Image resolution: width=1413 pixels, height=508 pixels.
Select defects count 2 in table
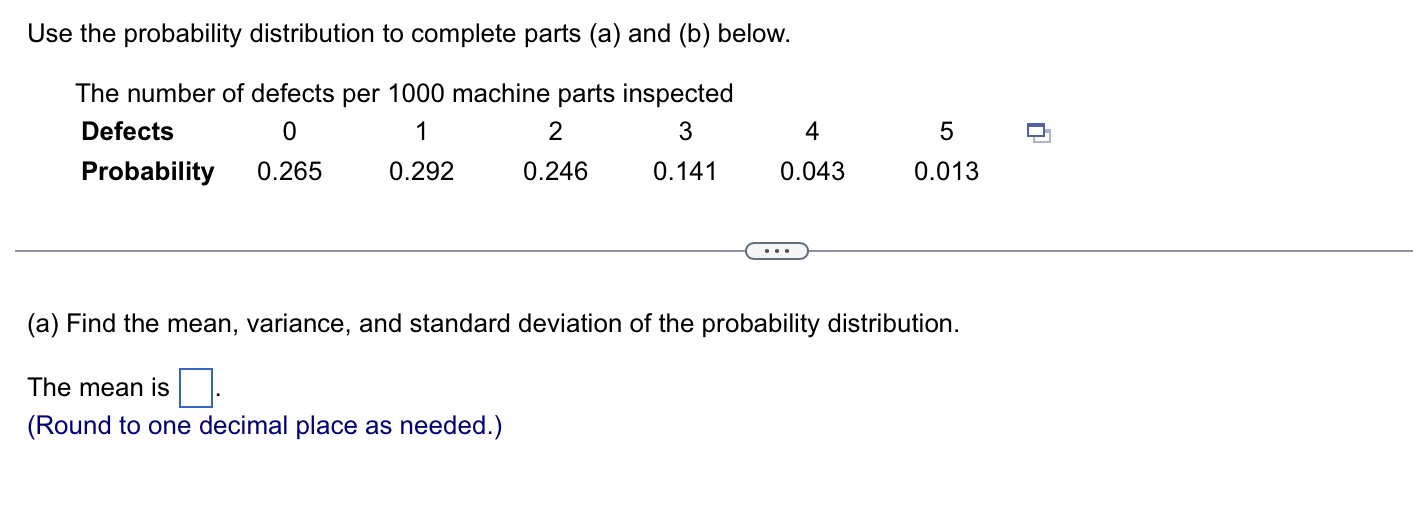tap(556, 132)
